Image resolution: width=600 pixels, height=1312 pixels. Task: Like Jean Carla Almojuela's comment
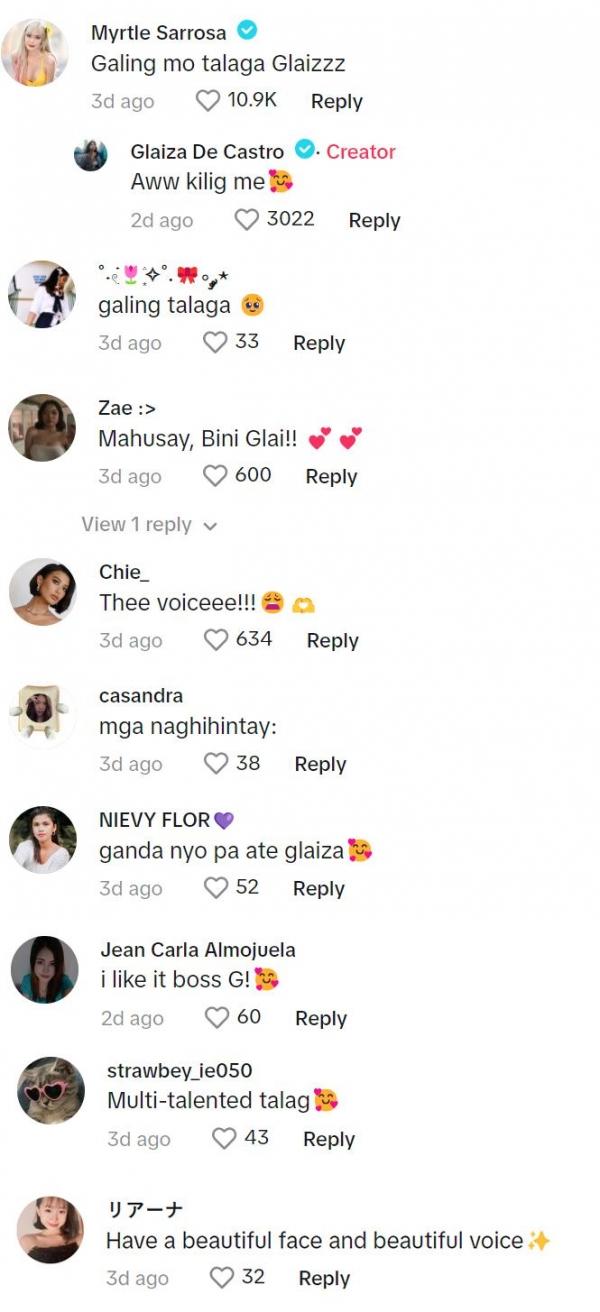tap(216, 1018)
